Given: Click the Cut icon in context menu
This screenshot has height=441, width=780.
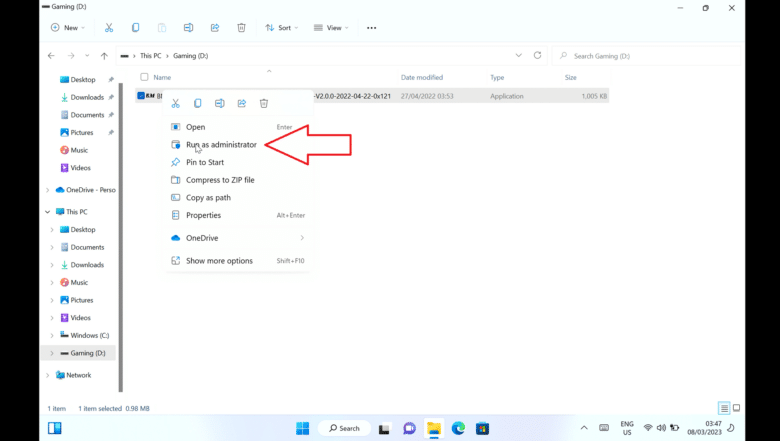Looking at the screenshot, I should (175, 103).
